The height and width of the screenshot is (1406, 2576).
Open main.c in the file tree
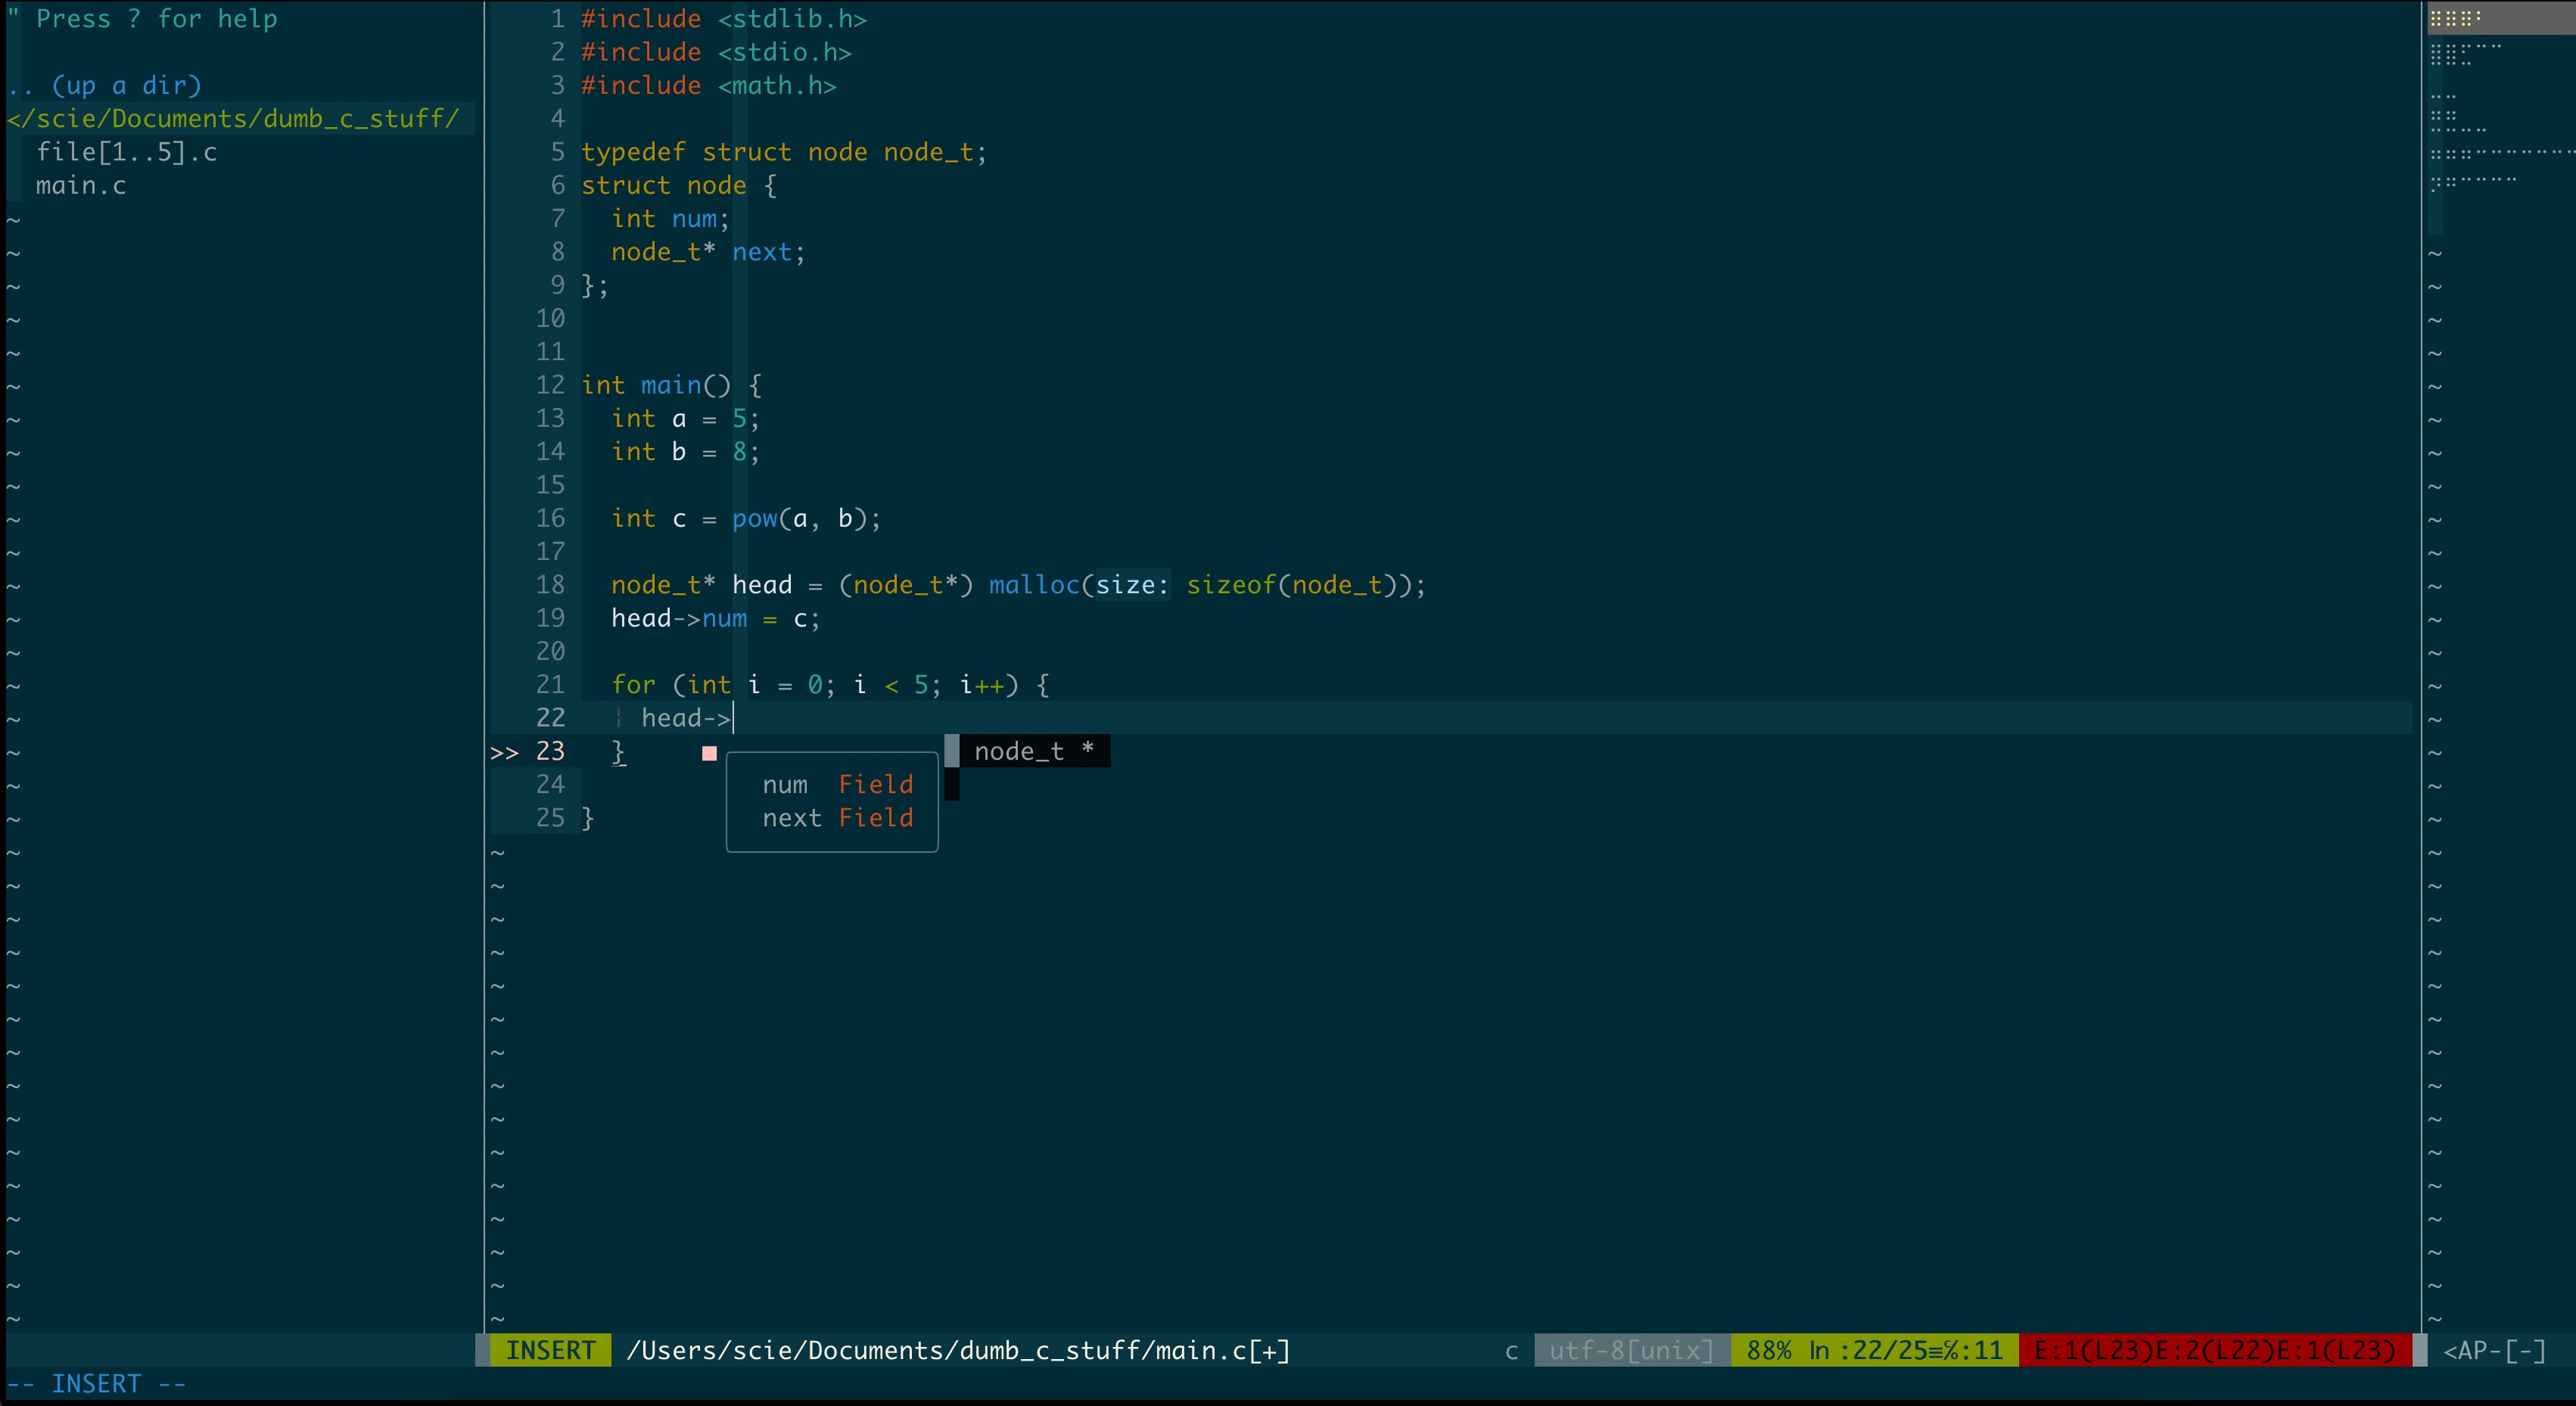(x=81, y=186)
